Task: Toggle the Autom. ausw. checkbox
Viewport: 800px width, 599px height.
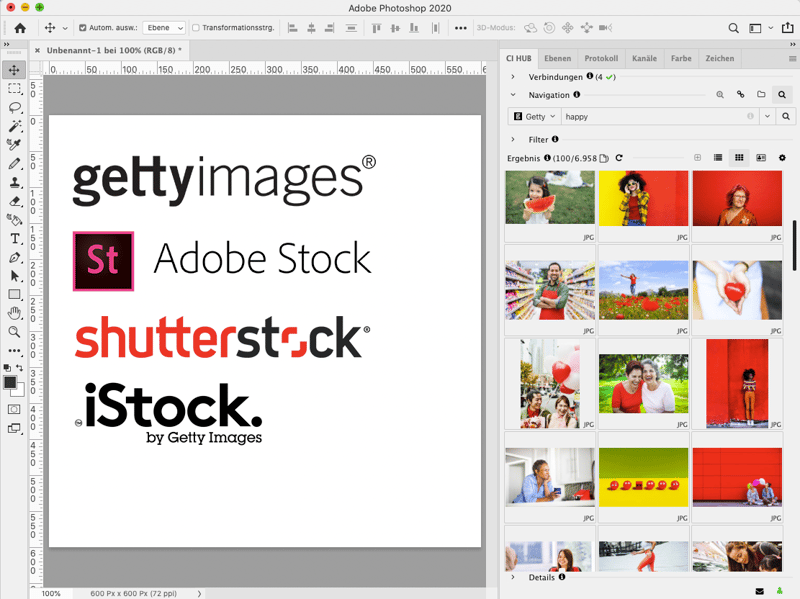Action: [x=83, y=28]
